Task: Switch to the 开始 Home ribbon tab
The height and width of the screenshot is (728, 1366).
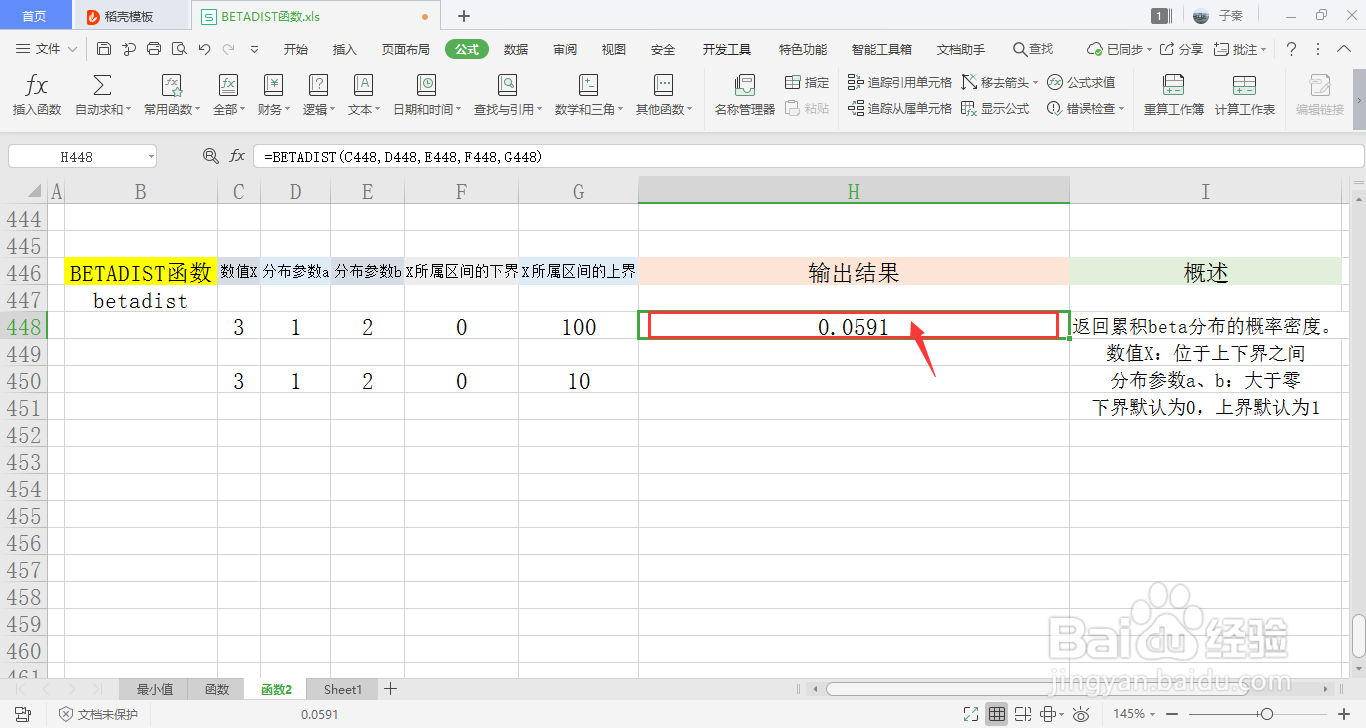Action: coord(296,49)
